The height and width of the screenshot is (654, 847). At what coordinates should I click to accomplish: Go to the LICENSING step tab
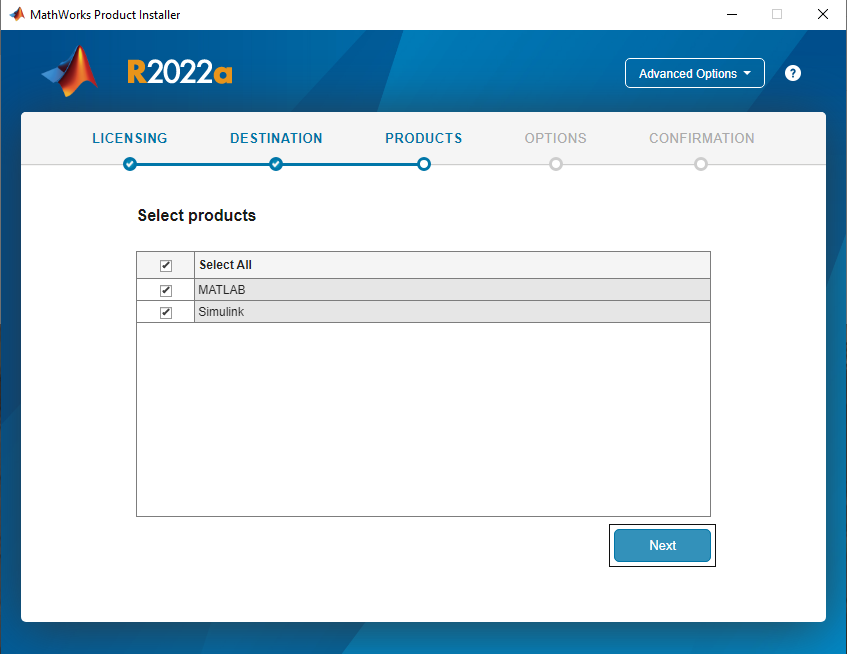click(130, 138)
